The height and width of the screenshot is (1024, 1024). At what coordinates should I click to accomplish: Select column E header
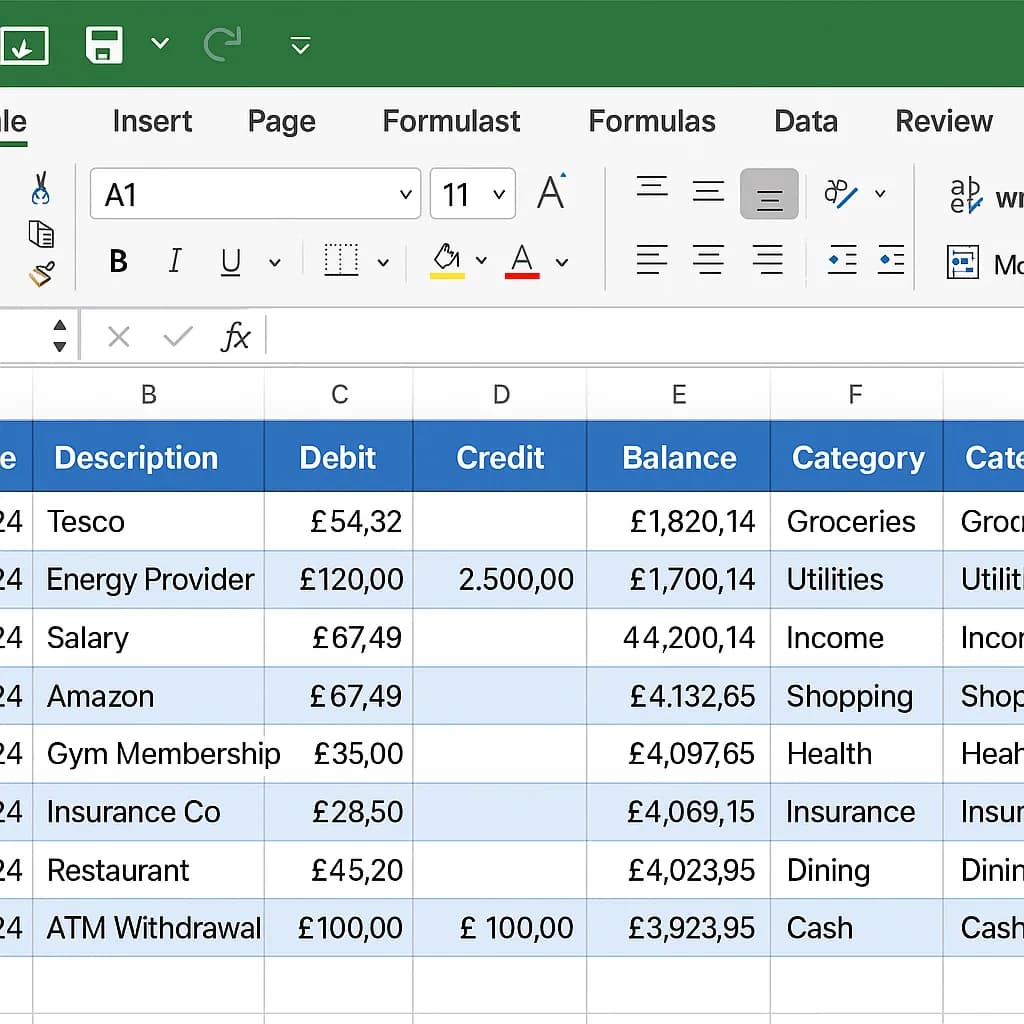point(679,394)
